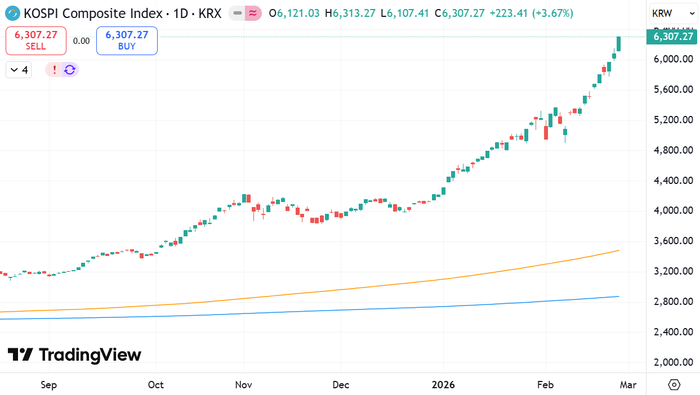Click the low value L6,107.41

coord(404,13)
